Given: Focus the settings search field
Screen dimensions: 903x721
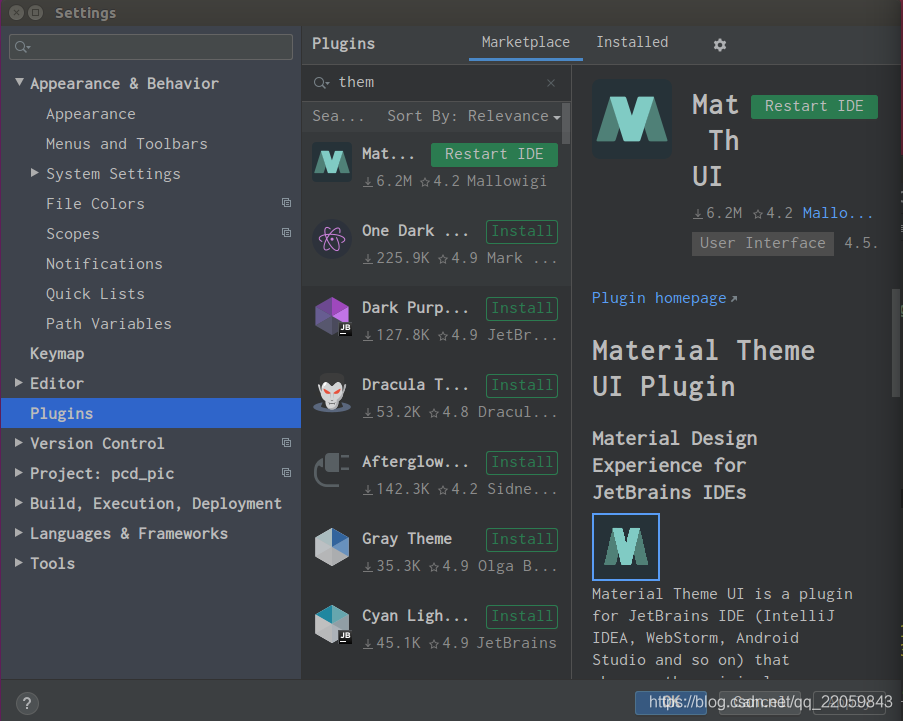Looking at the screenshot, I should pyautogui.click(x=151, y=47).
